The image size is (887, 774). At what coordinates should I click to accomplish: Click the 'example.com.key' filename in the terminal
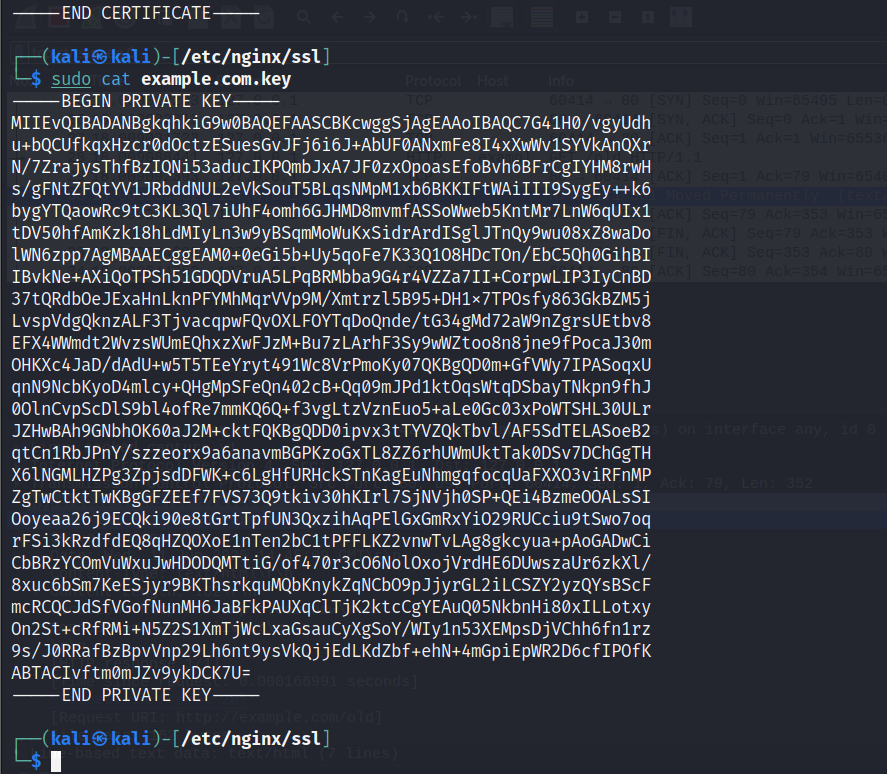pos(216,79)
